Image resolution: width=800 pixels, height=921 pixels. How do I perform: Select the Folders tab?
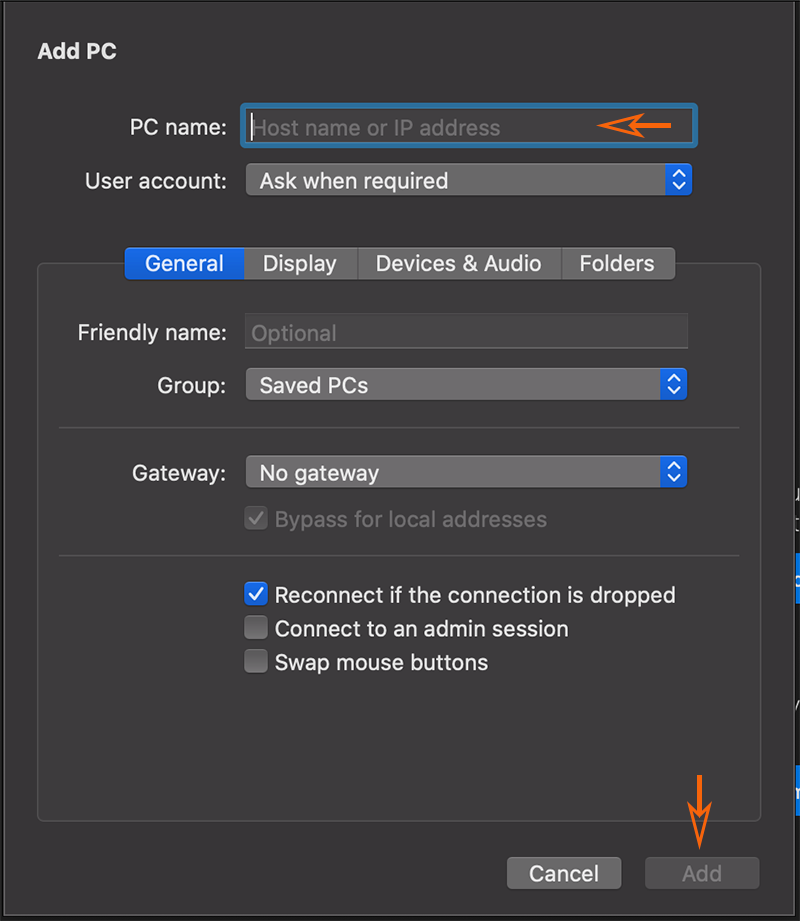pyautogui.click(x=617, y=263)
